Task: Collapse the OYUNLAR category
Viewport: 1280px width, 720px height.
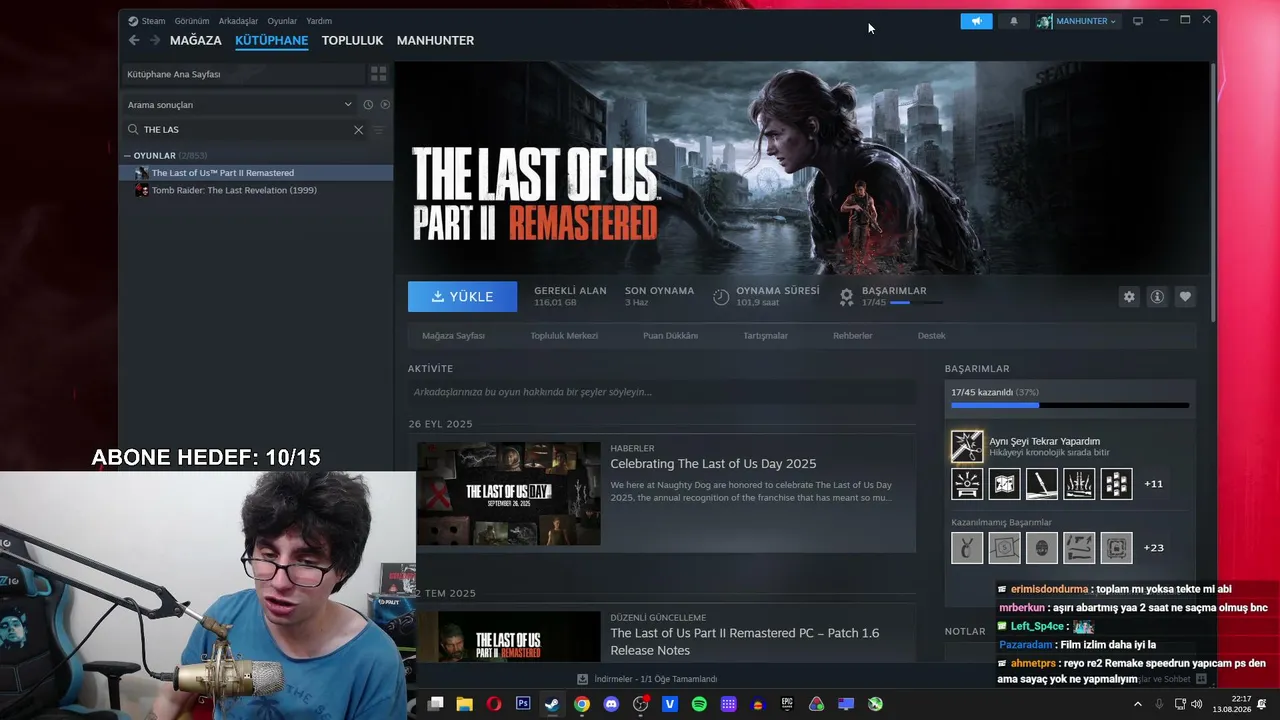Action: pyautogui.click(x=127, y=156)
